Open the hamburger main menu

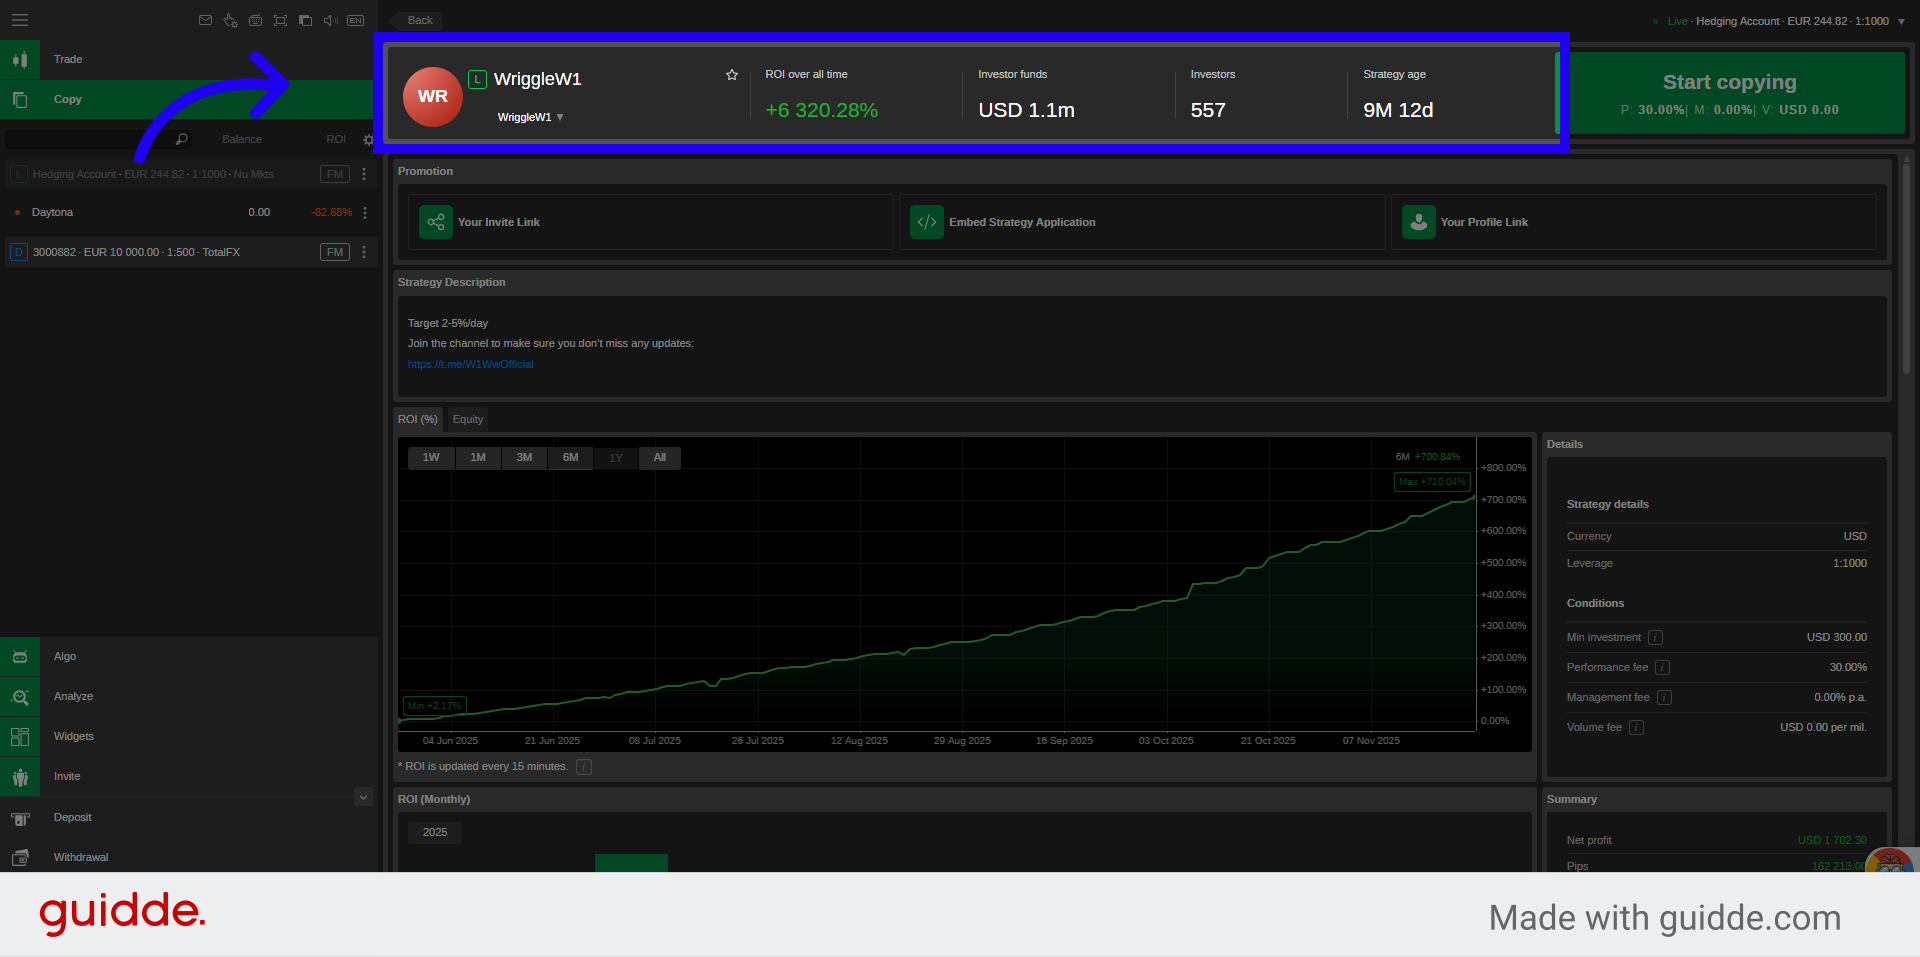pyautogui.click(x=20, y=20)
